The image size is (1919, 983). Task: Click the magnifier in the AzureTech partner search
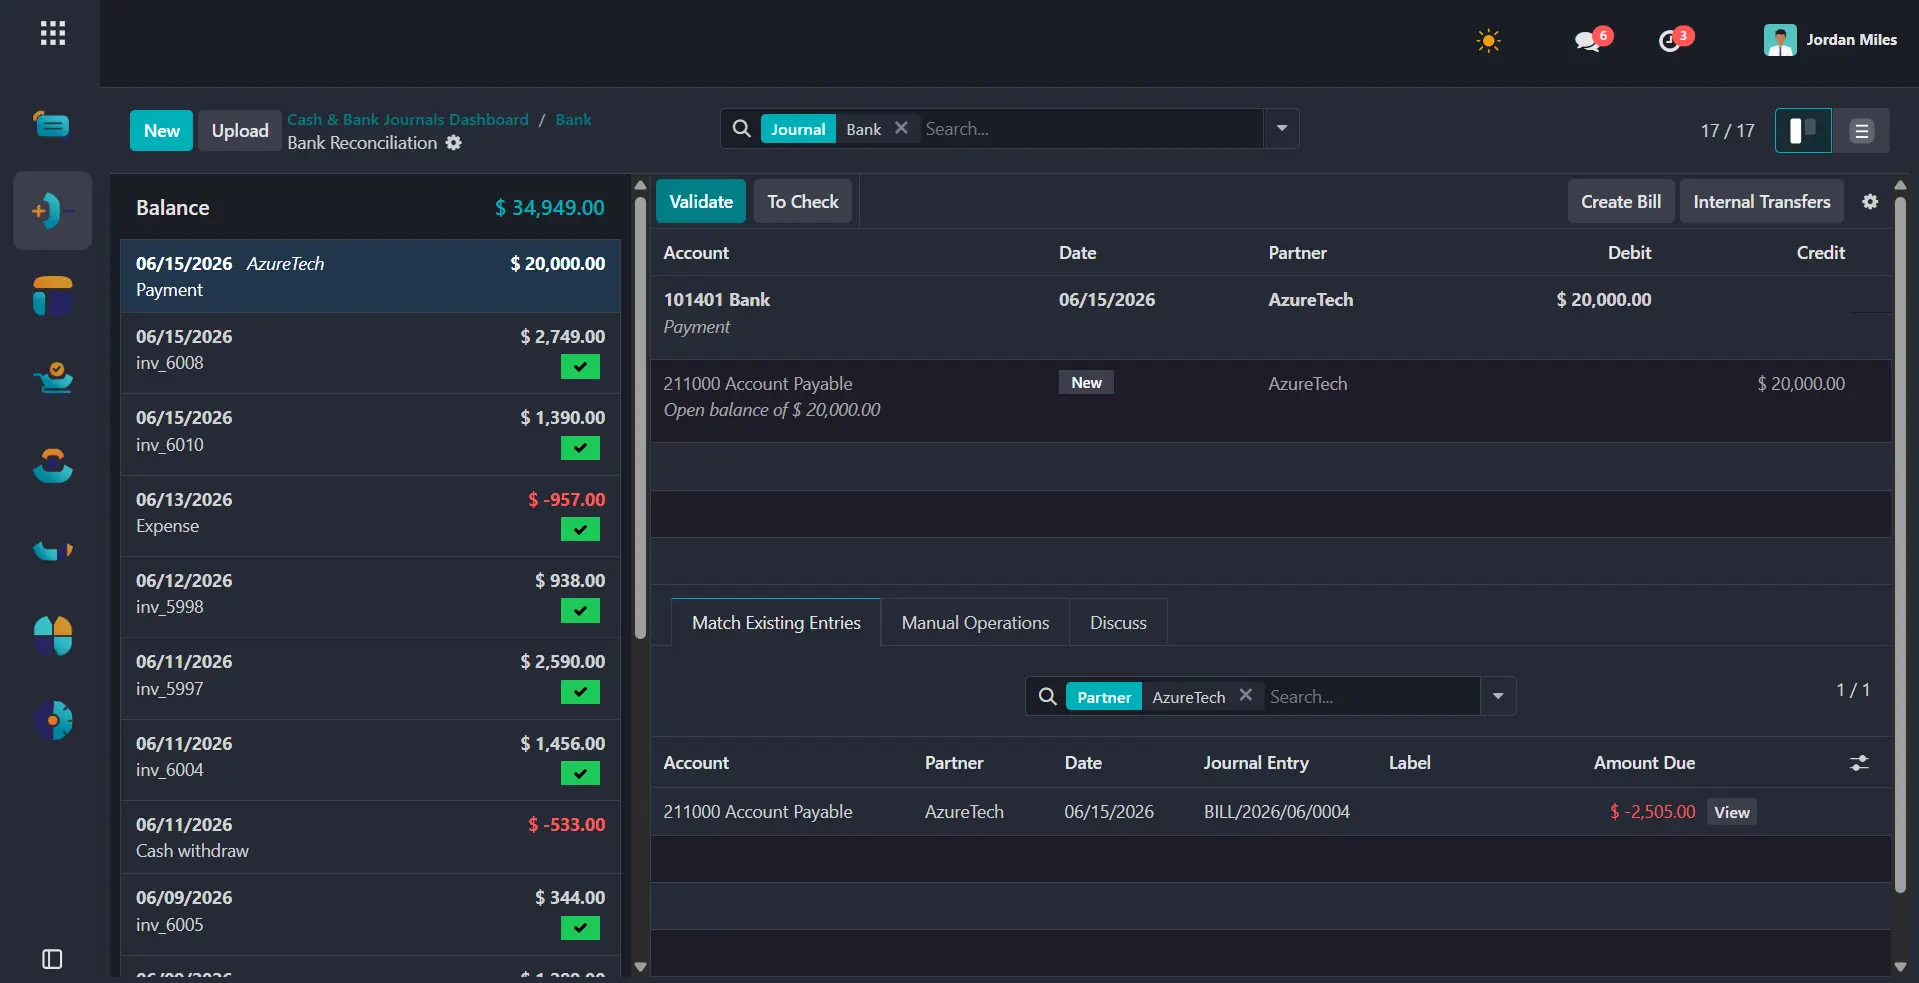(x=1047, y=697)
